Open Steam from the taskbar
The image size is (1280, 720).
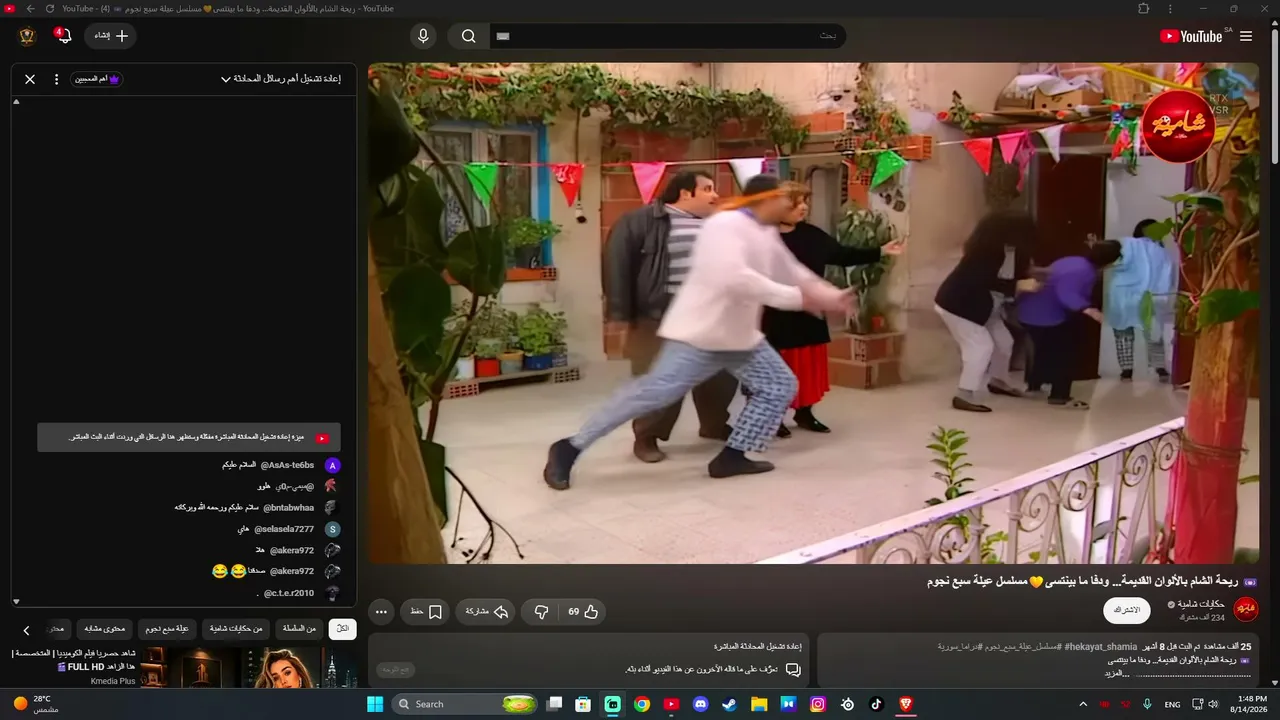click(x=730, y=704)
